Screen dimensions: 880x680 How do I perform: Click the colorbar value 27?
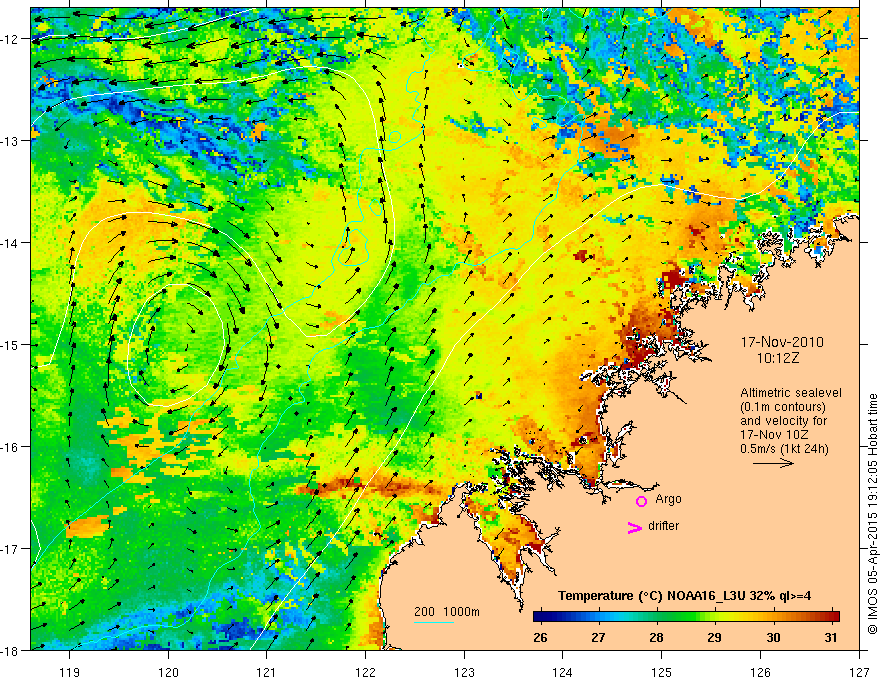(x=598, y=637)
